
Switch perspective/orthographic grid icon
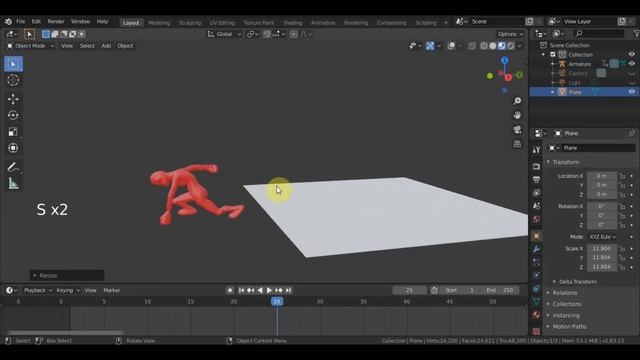517,144
